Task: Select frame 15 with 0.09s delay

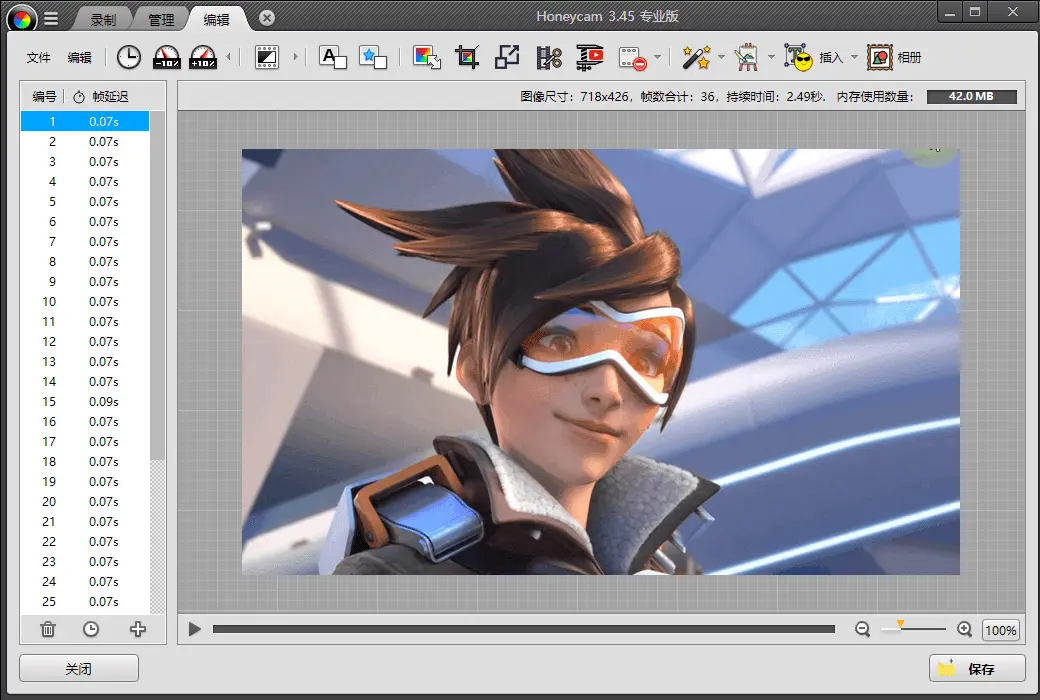Action: [85, 401]
